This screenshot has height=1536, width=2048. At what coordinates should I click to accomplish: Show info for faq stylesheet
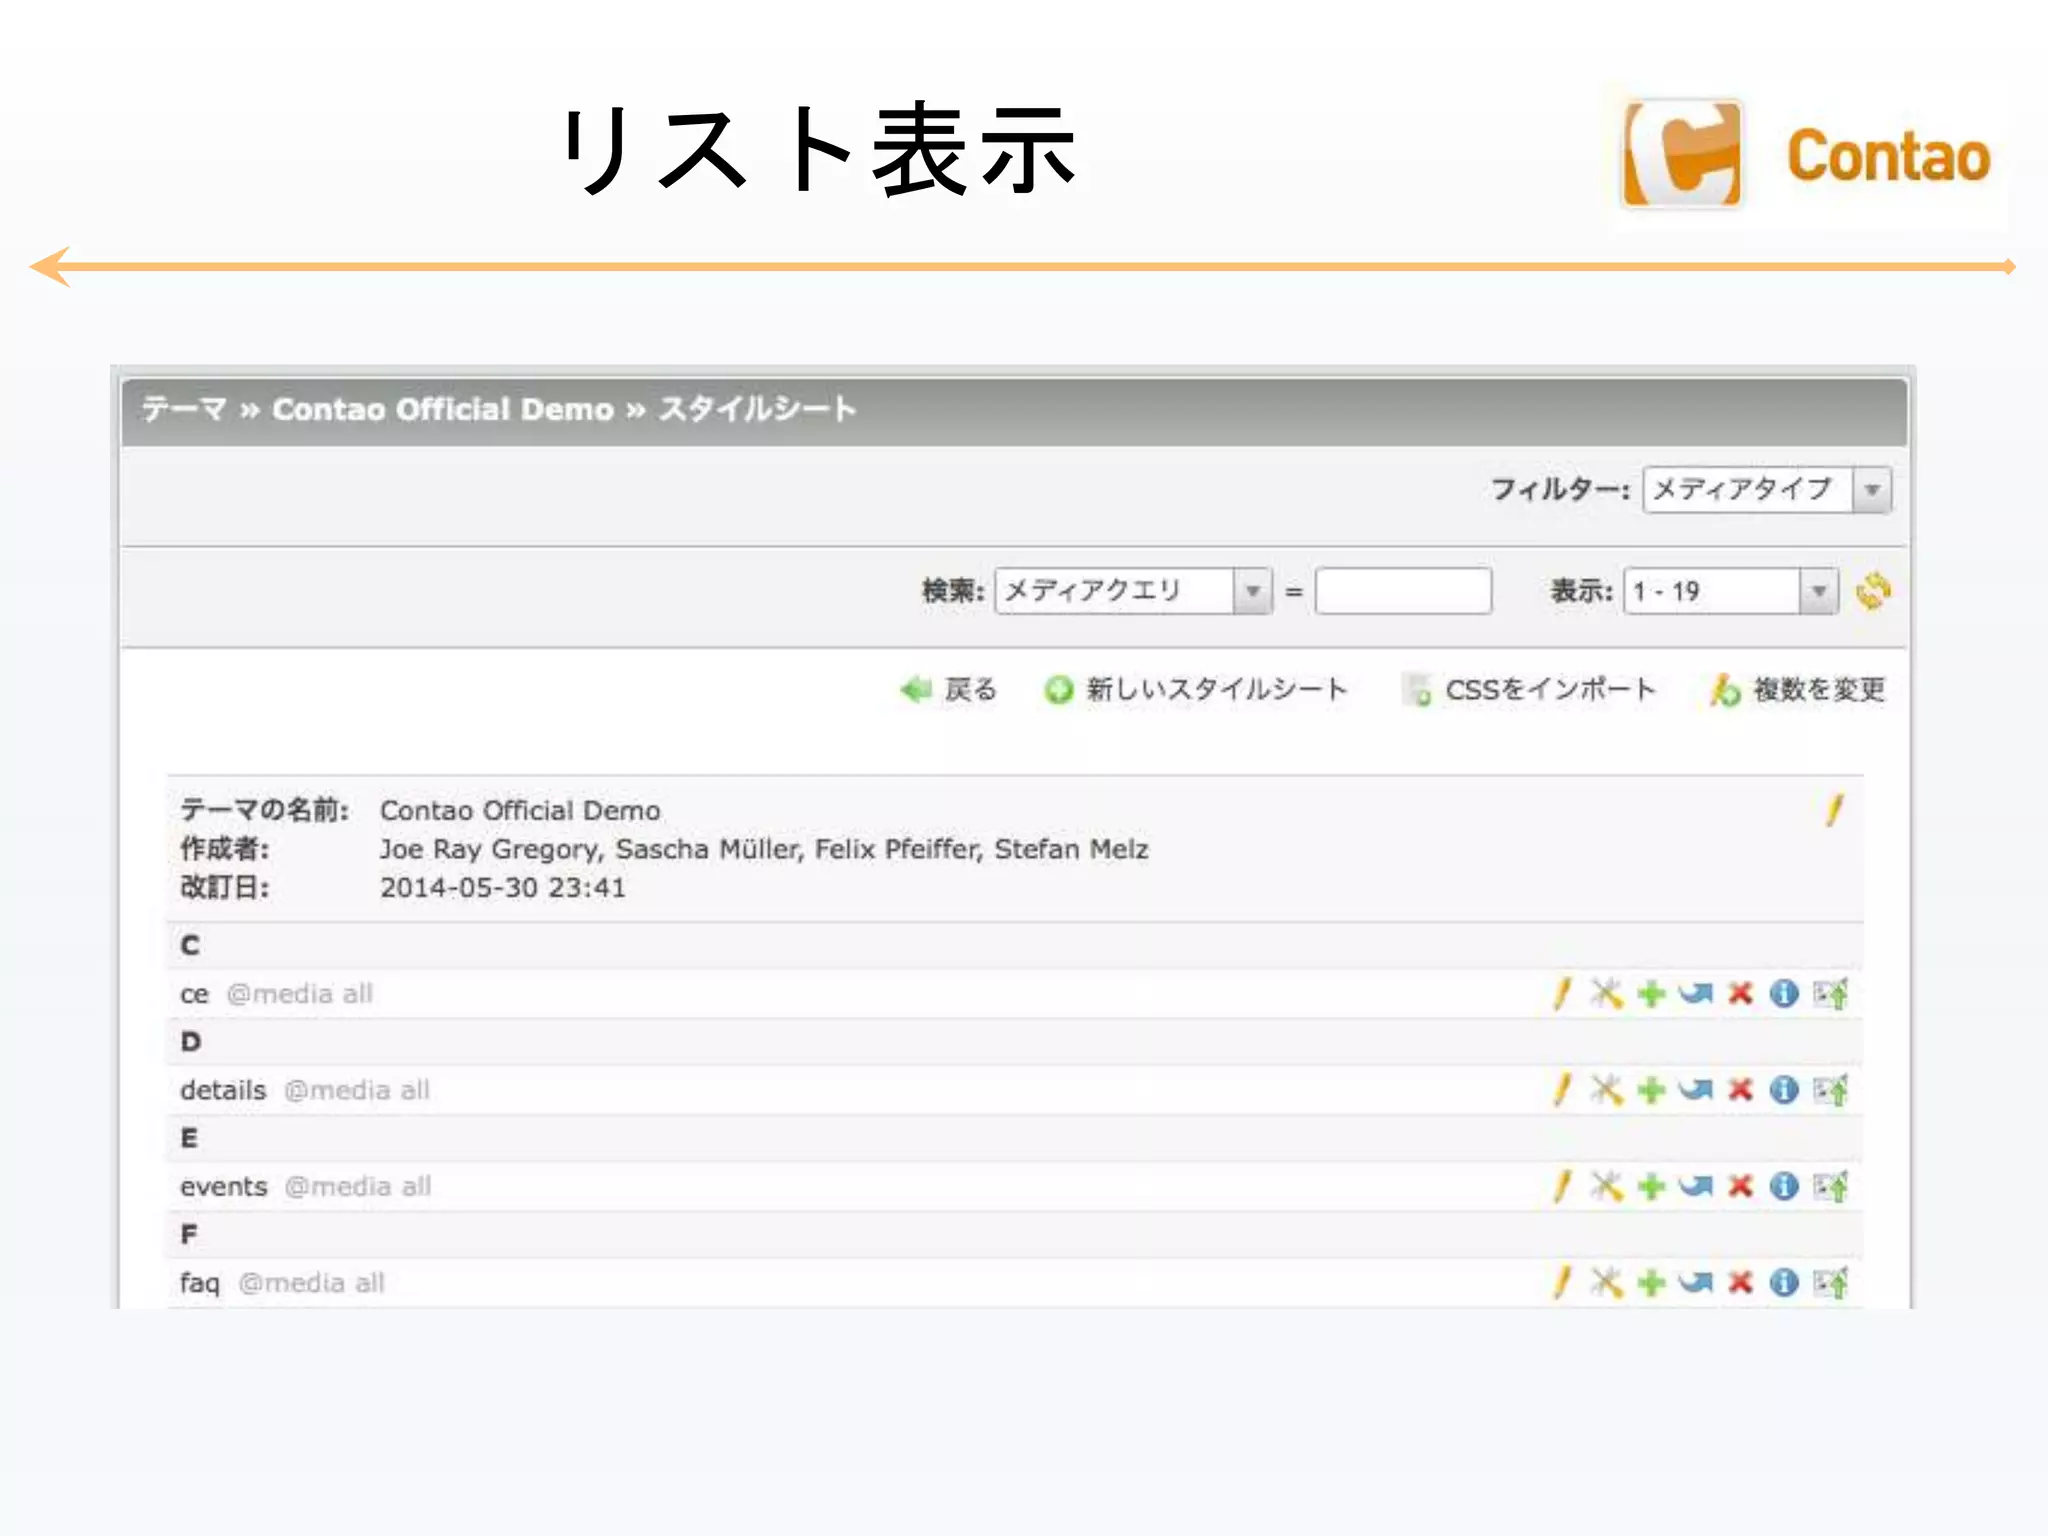(1784, 1282)
